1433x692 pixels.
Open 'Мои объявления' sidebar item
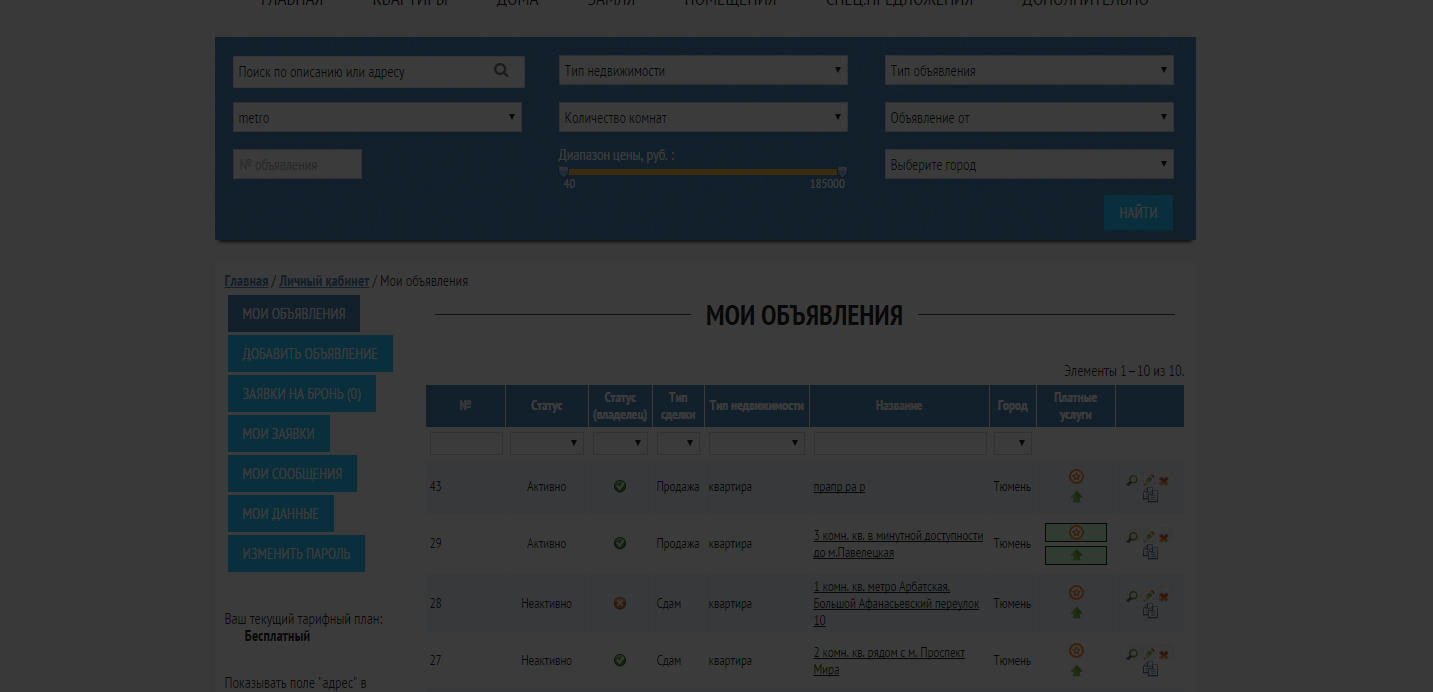pyautogui.click(x=294, y=314)
